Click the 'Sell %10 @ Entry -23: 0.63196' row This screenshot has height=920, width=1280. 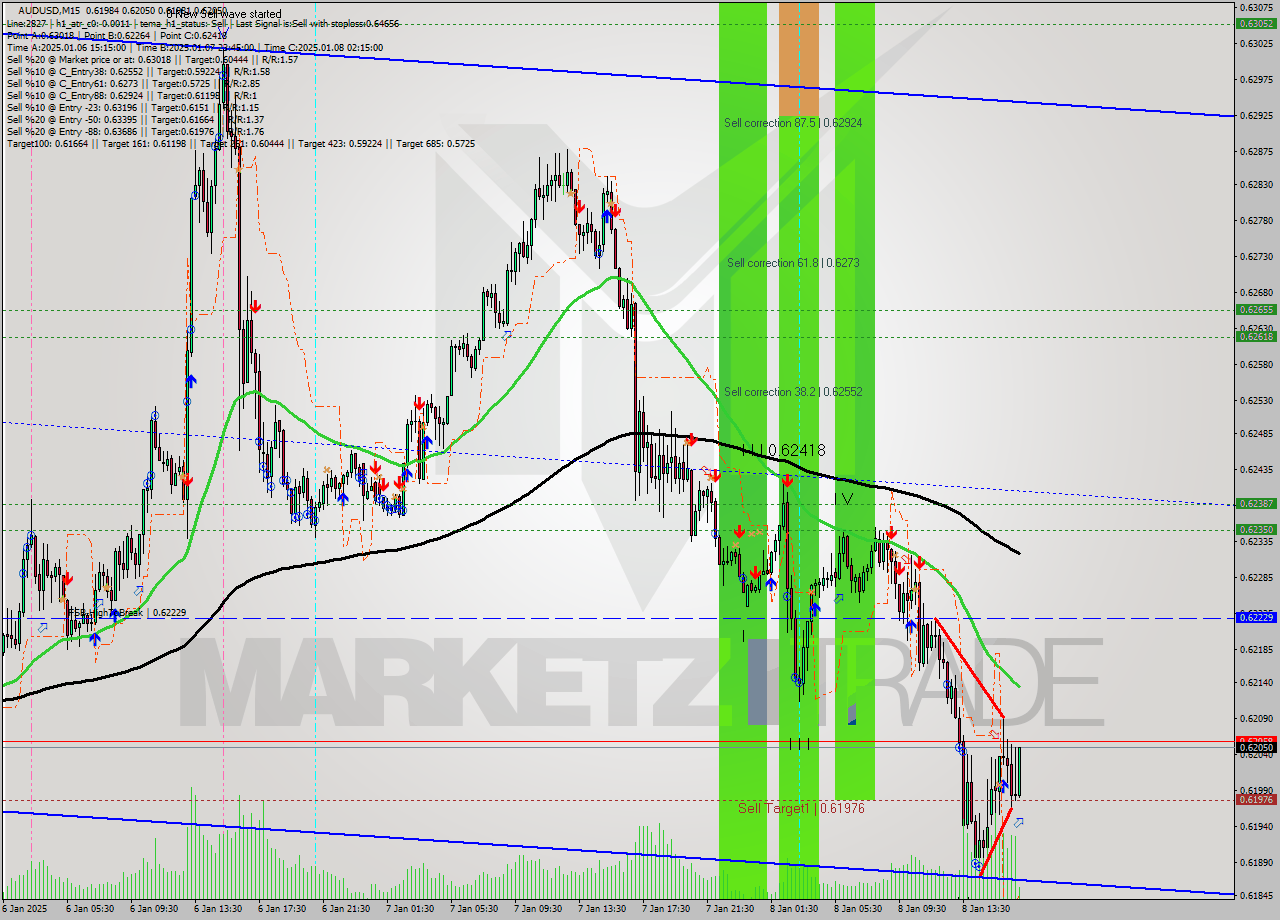pyautogui.click(x=133, y=107)
